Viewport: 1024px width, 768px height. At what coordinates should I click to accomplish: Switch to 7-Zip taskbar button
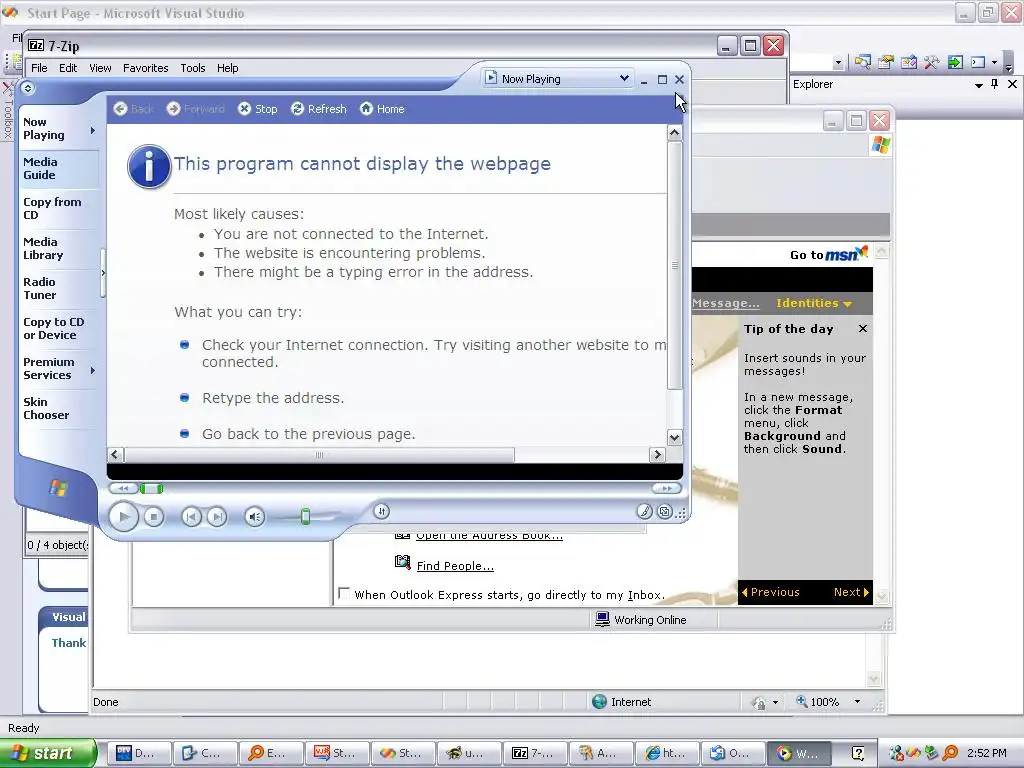click(535, 753)
